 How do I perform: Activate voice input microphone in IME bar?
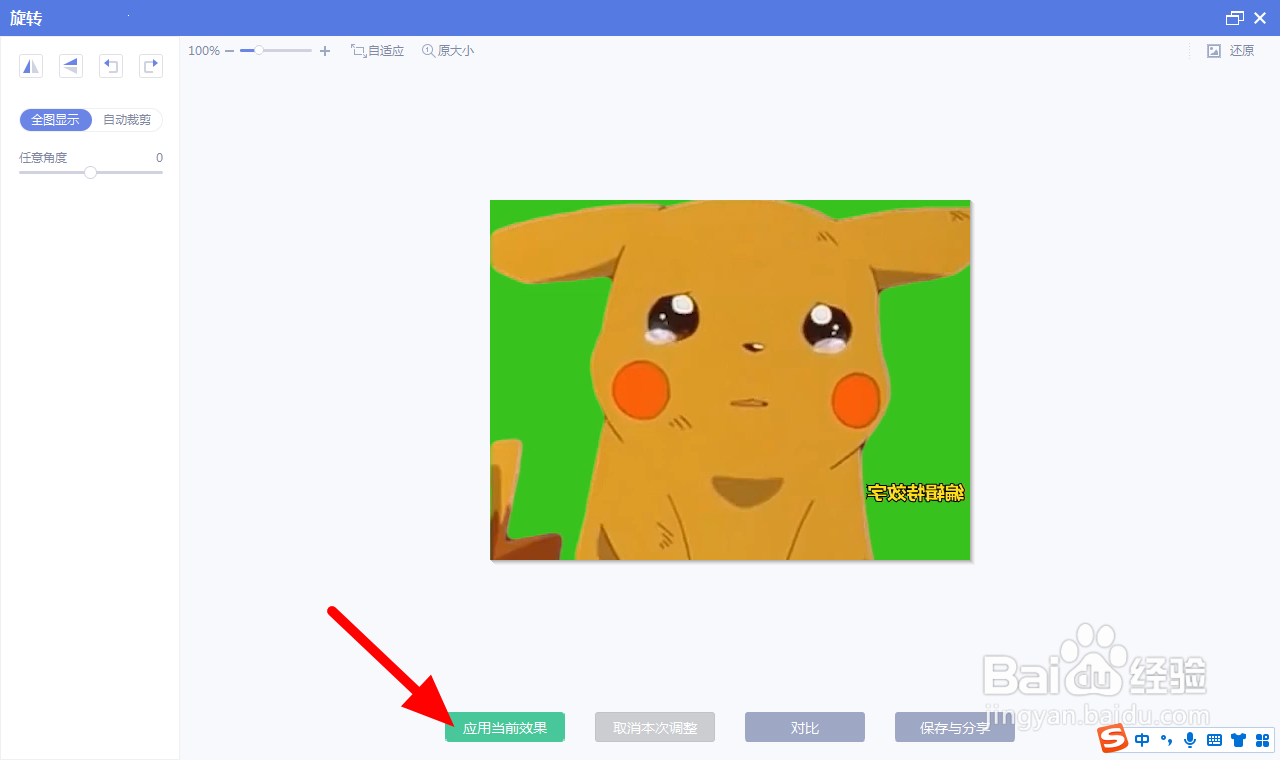point(1190,740)
